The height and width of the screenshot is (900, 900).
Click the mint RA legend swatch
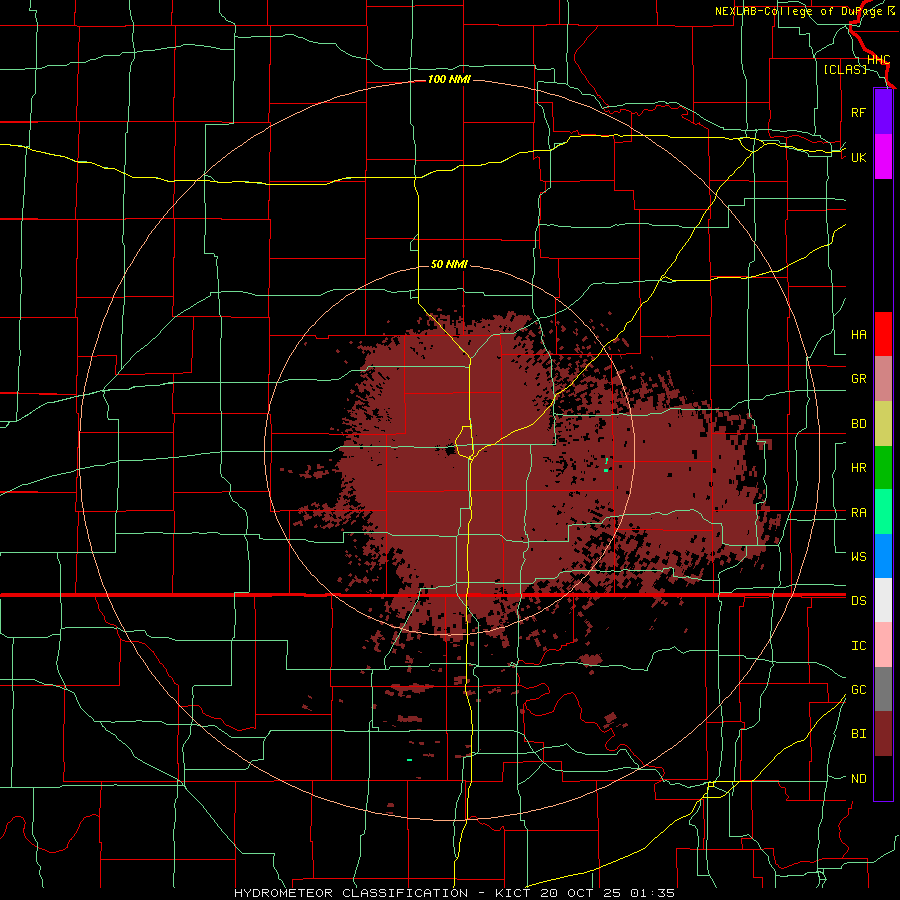point(883,512)
